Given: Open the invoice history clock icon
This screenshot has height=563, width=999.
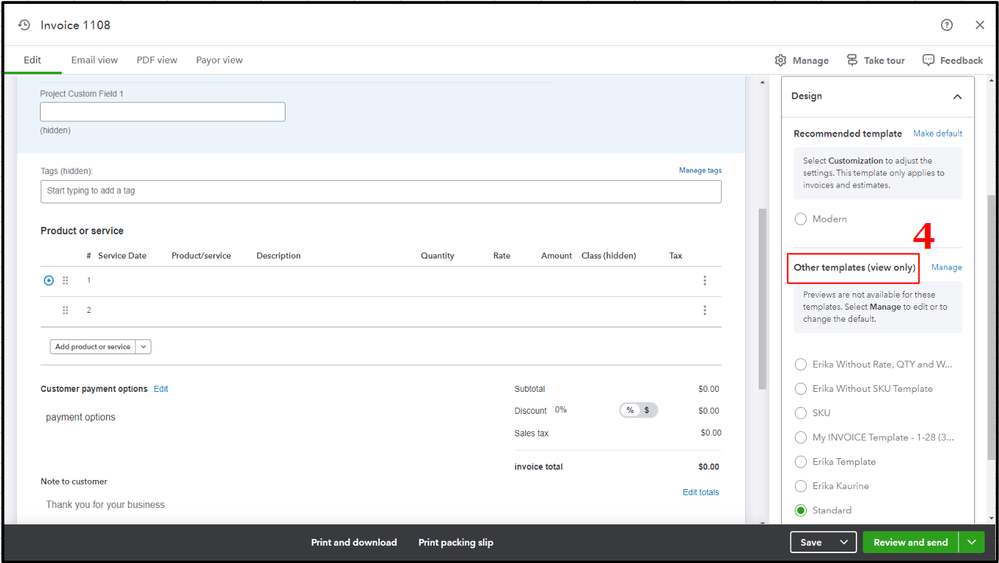Looking at the screenshot, I should click(24, 25).
